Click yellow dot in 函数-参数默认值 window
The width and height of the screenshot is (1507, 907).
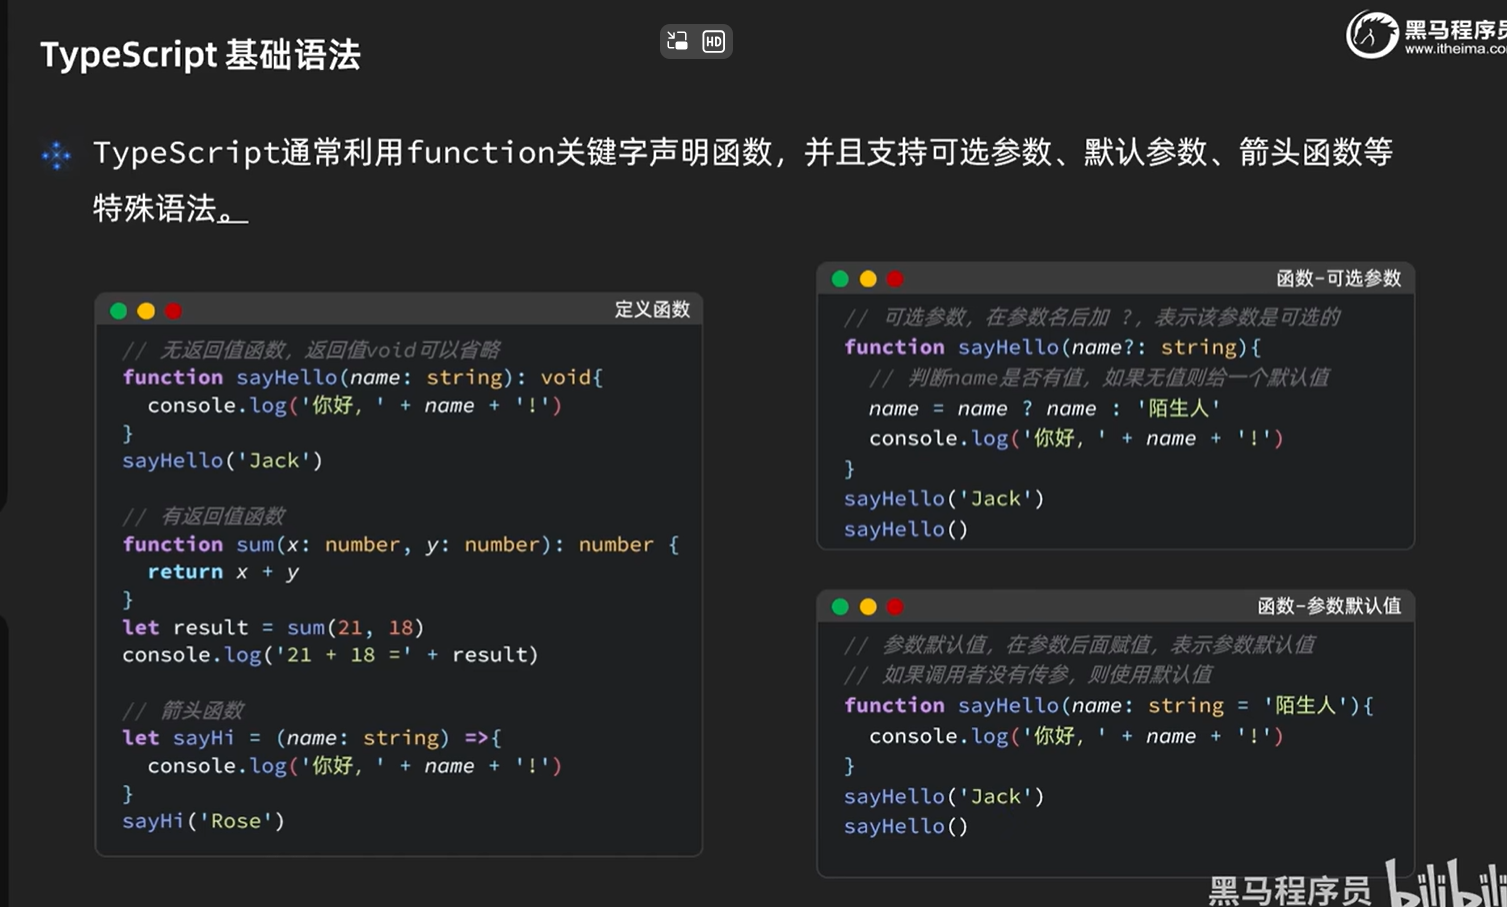868,607
